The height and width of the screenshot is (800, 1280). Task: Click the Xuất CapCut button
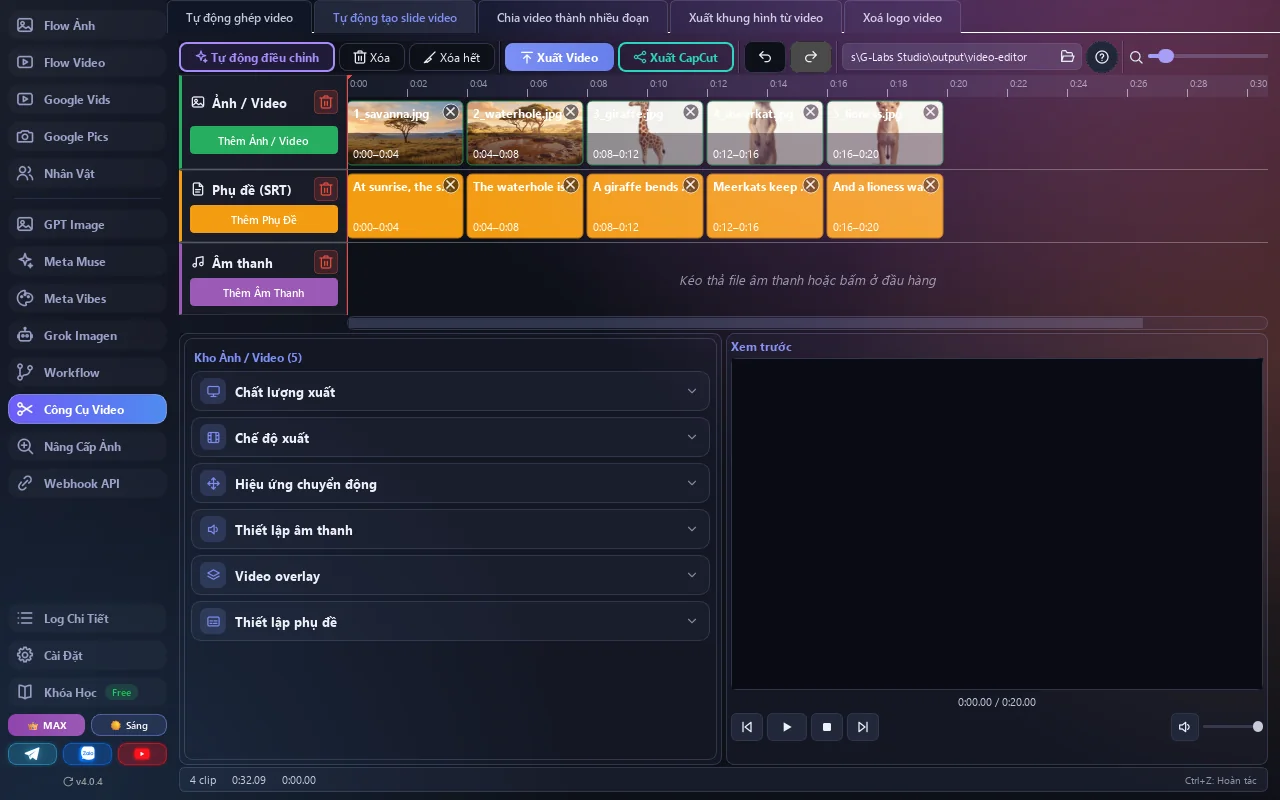676,57
